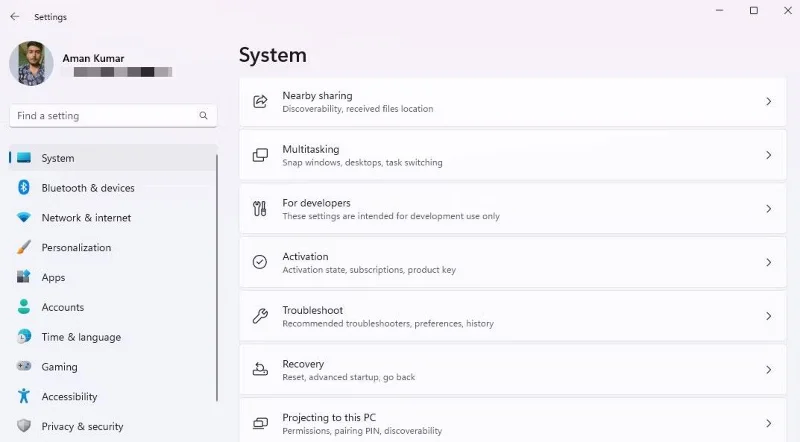Click the Accessibility figure icon
800x442 pixels.
tap(24, 396)
